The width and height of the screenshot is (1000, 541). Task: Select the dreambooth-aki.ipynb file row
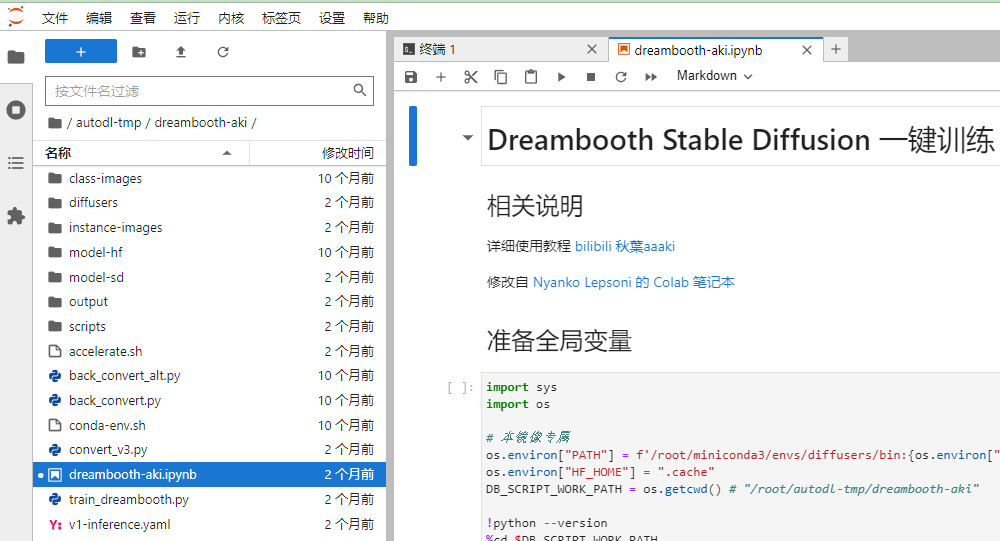point(209,474)
